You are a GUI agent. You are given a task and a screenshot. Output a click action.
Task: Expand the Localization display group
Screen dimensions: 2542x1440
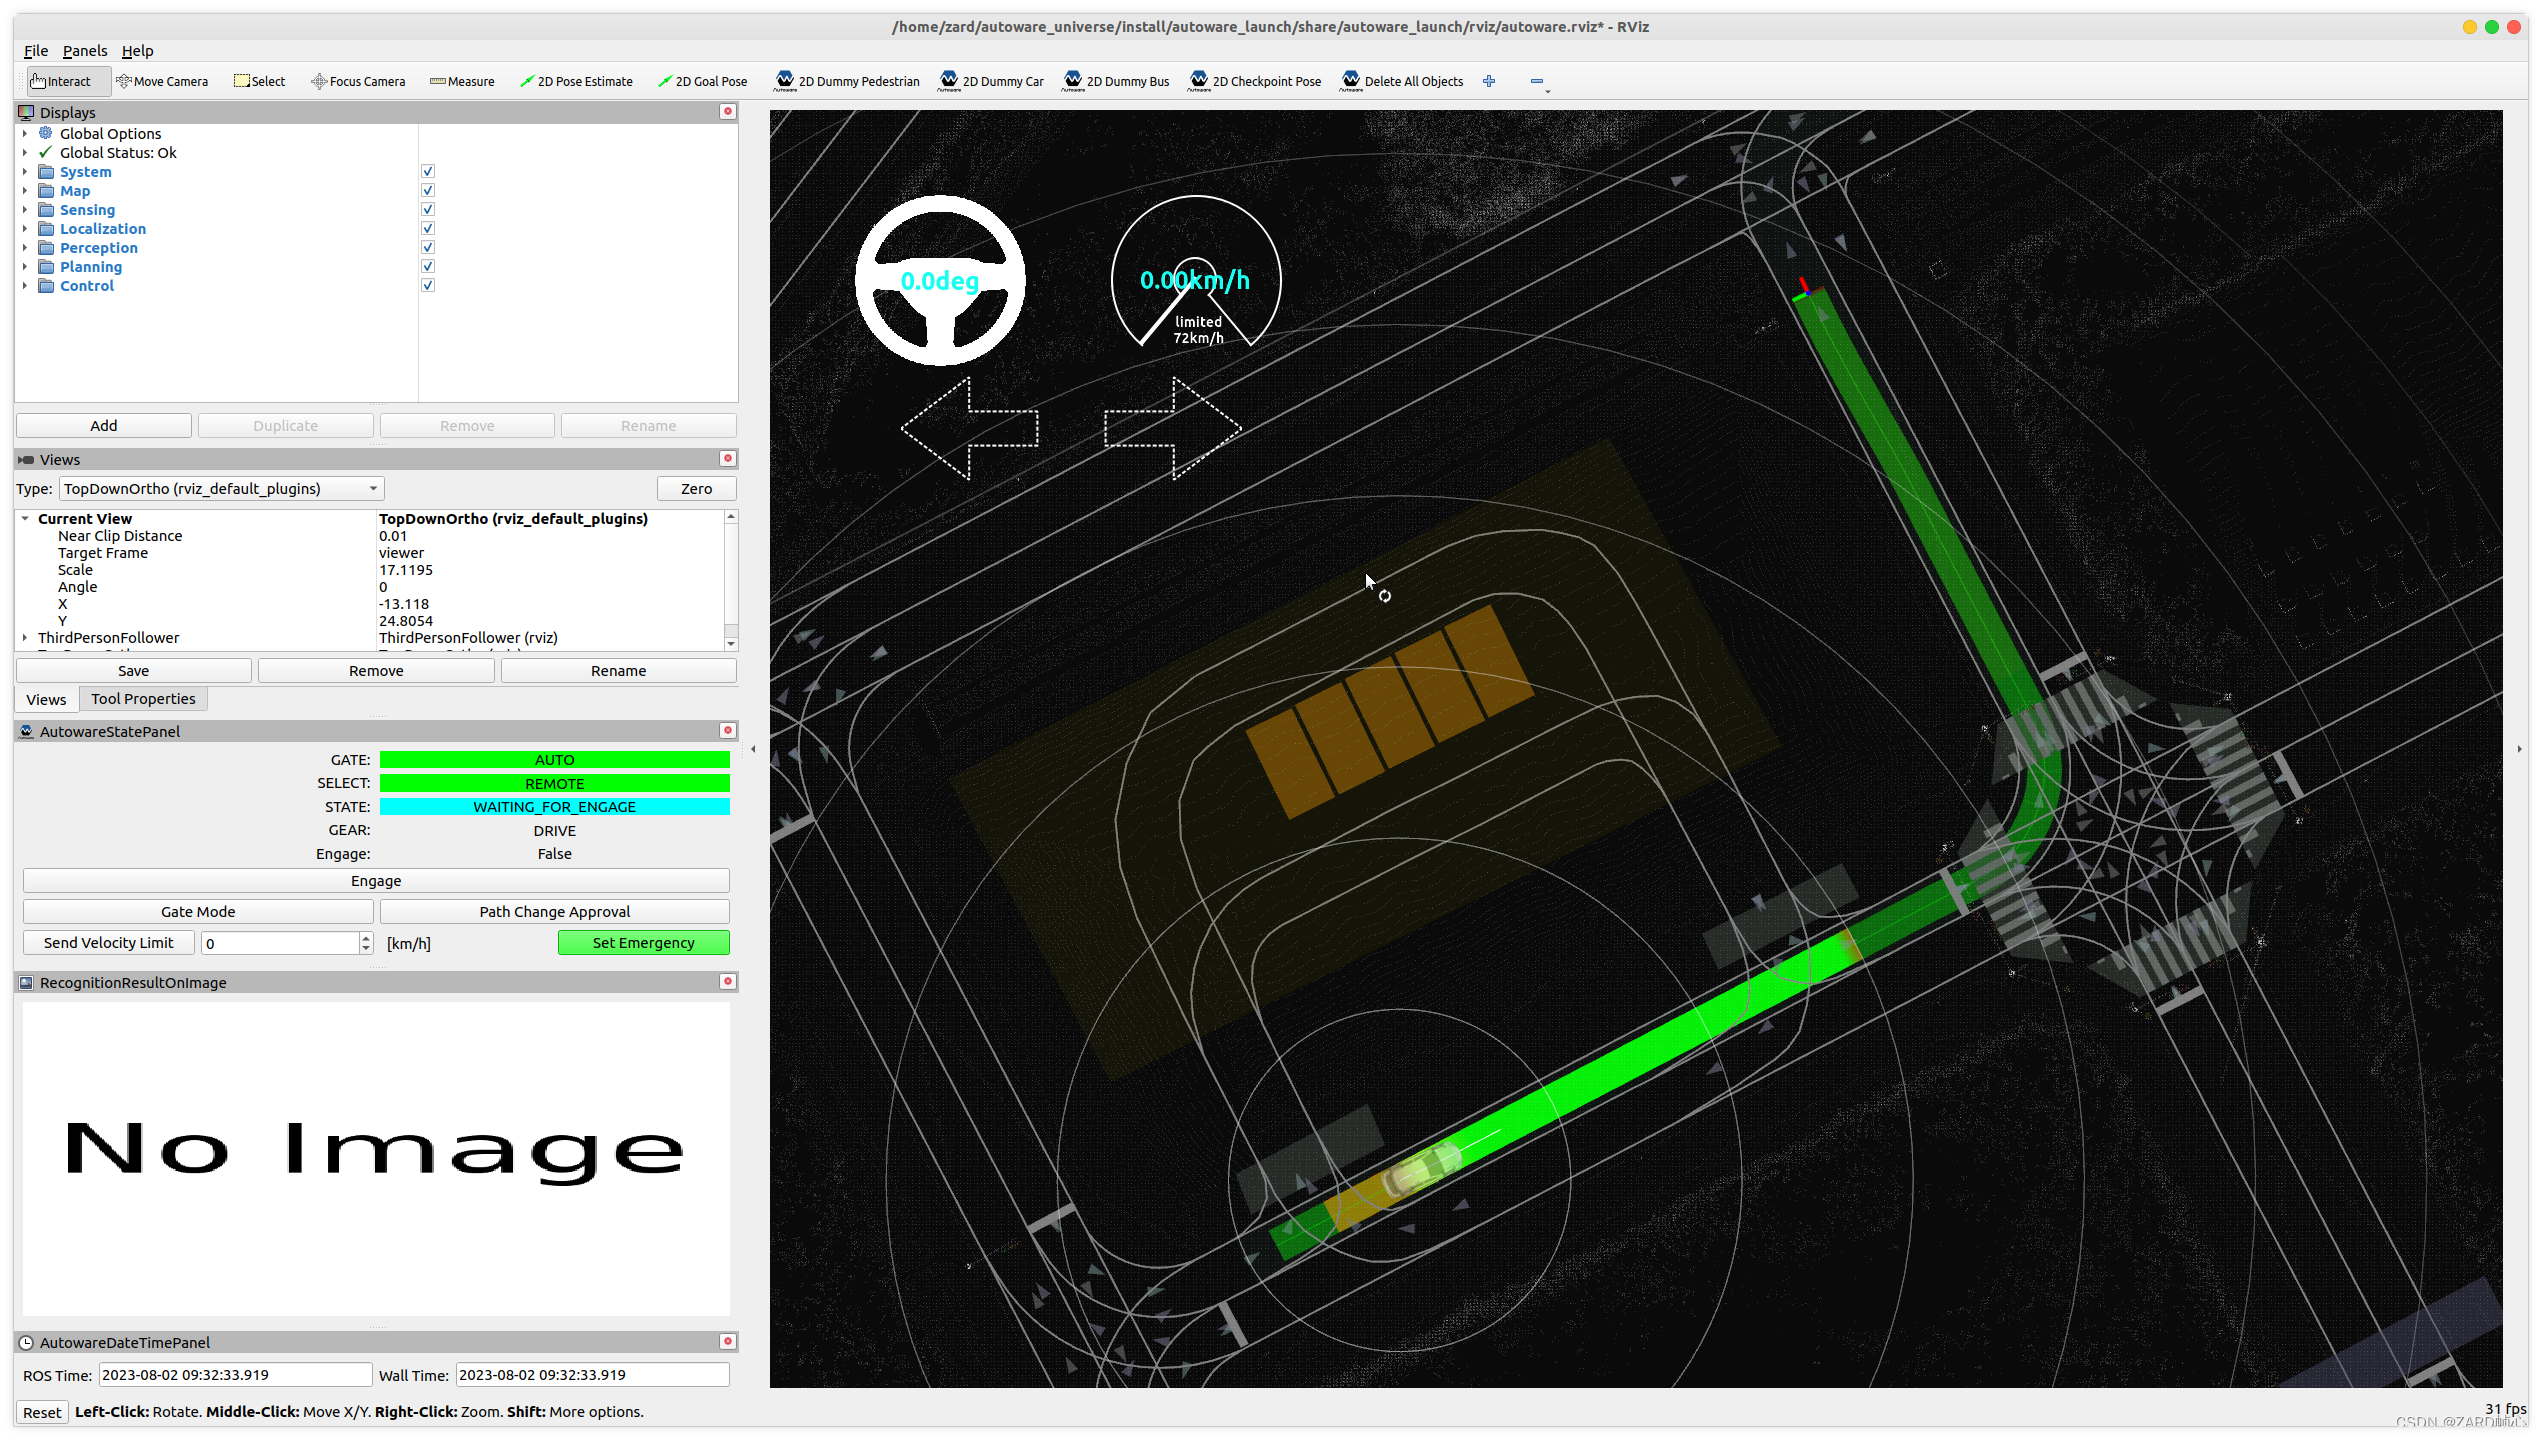tap(25, 228)
